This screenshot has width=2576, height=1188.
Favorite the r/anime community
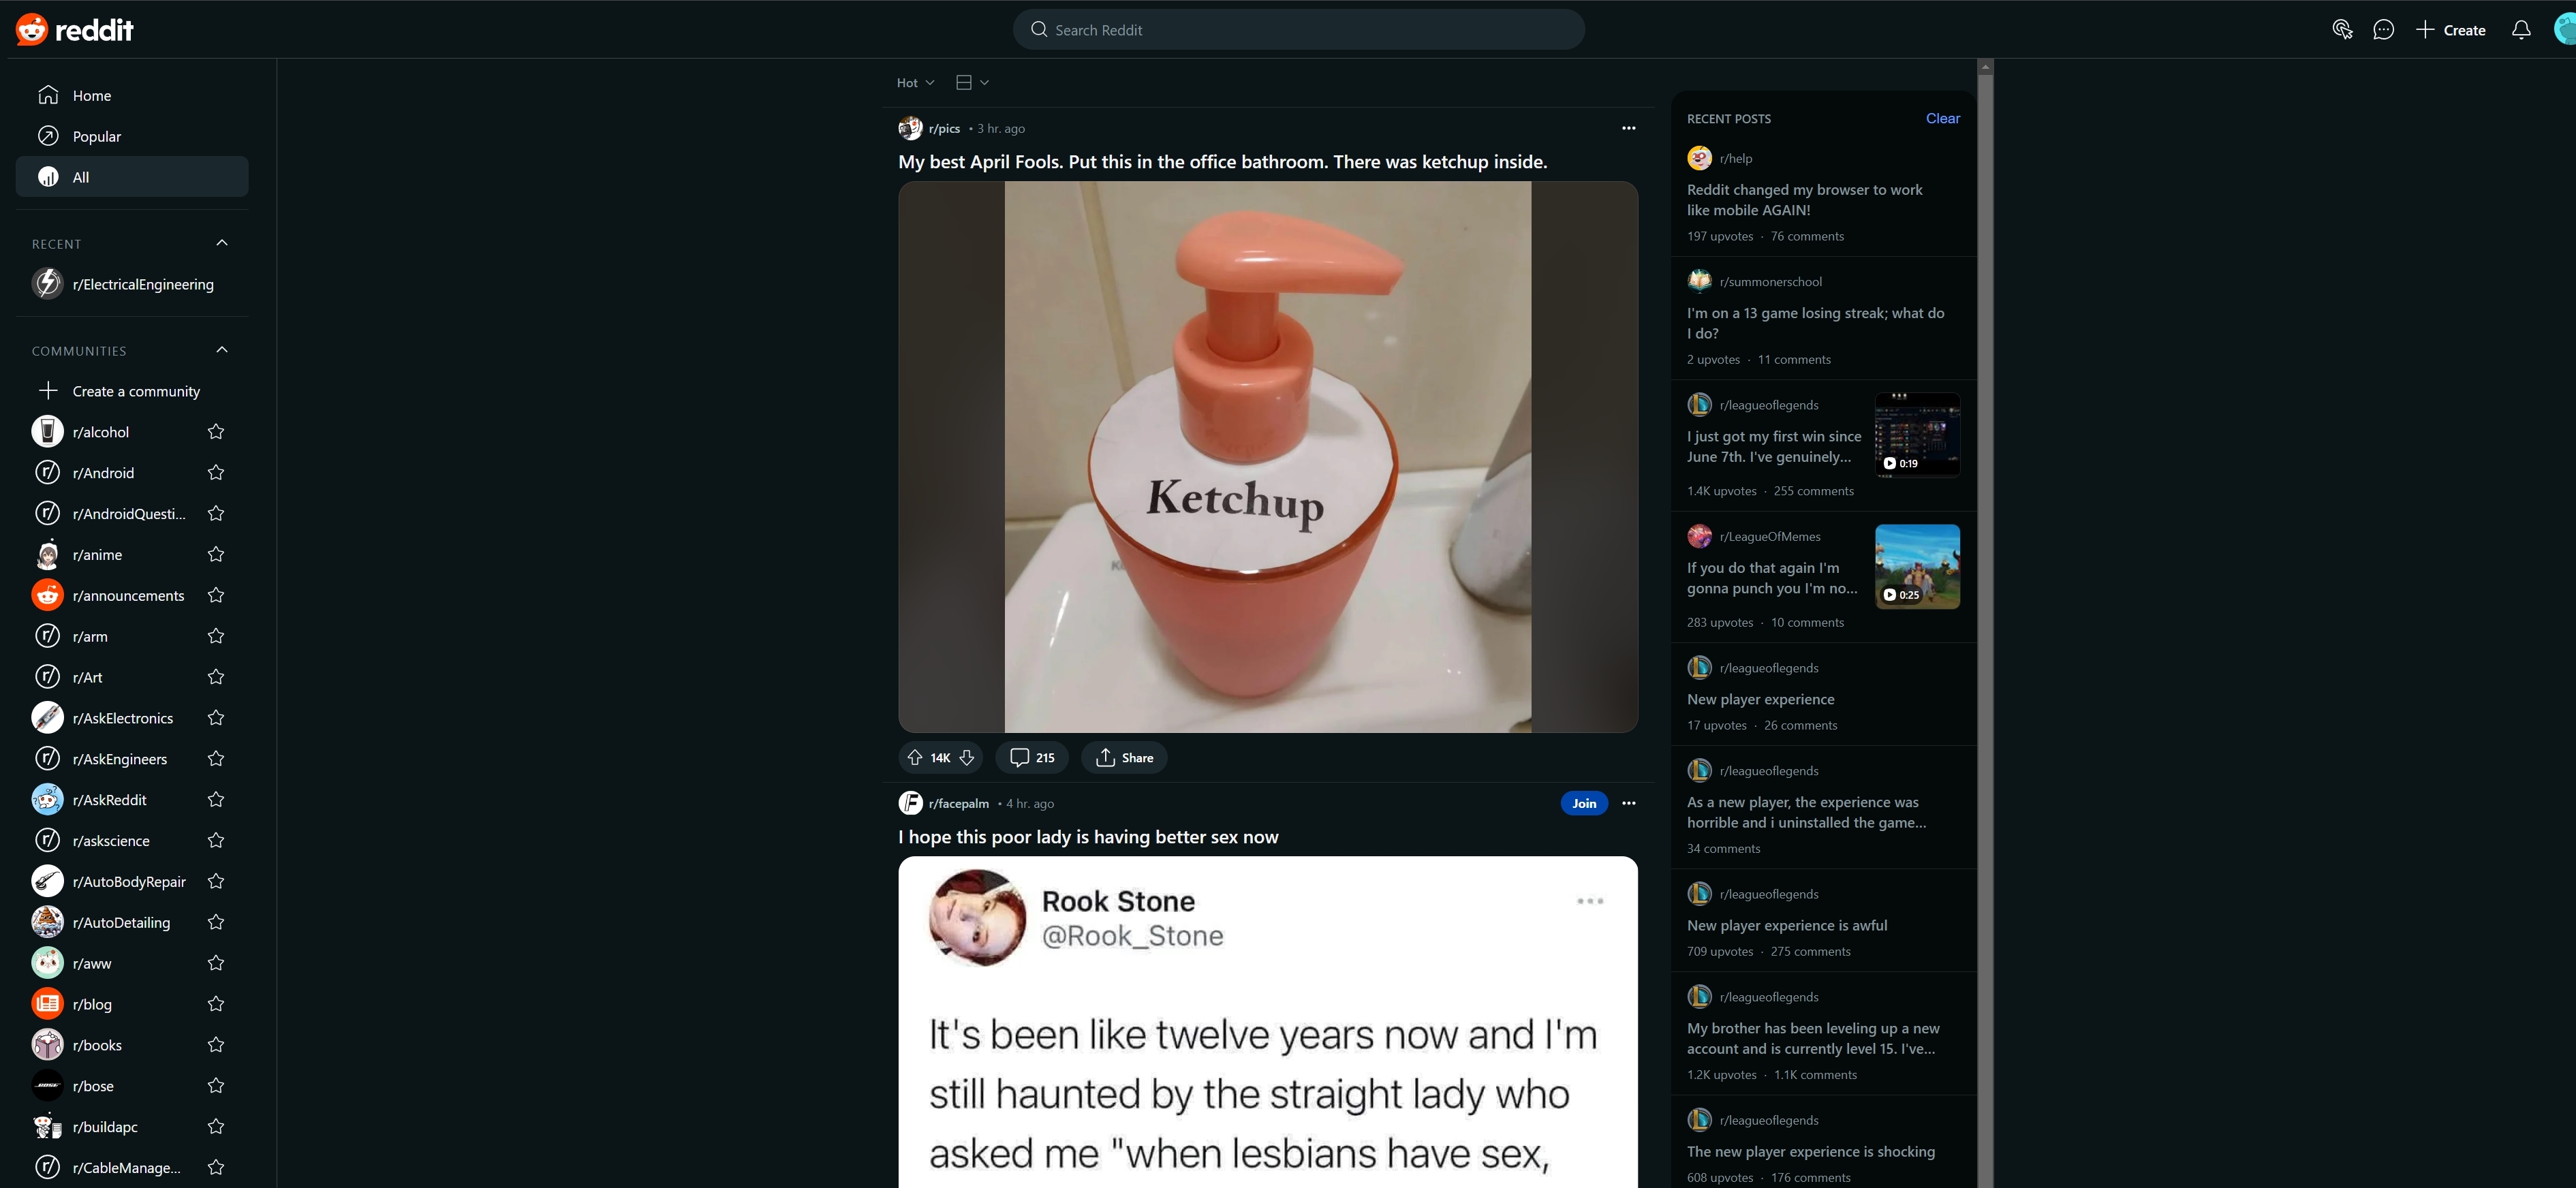point(216,554)
